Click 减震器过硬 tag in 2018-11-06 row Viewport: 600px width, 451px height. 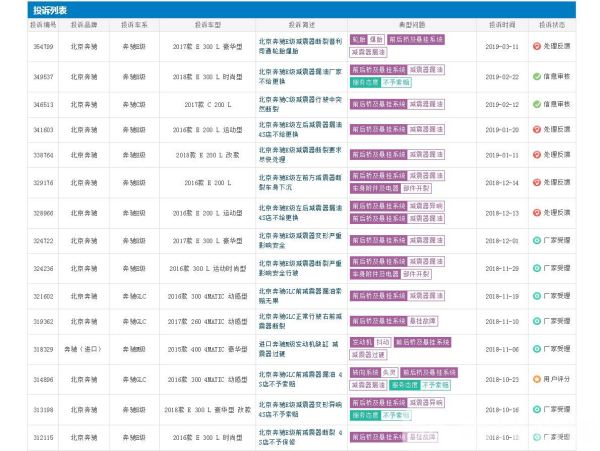coord(368,355)
